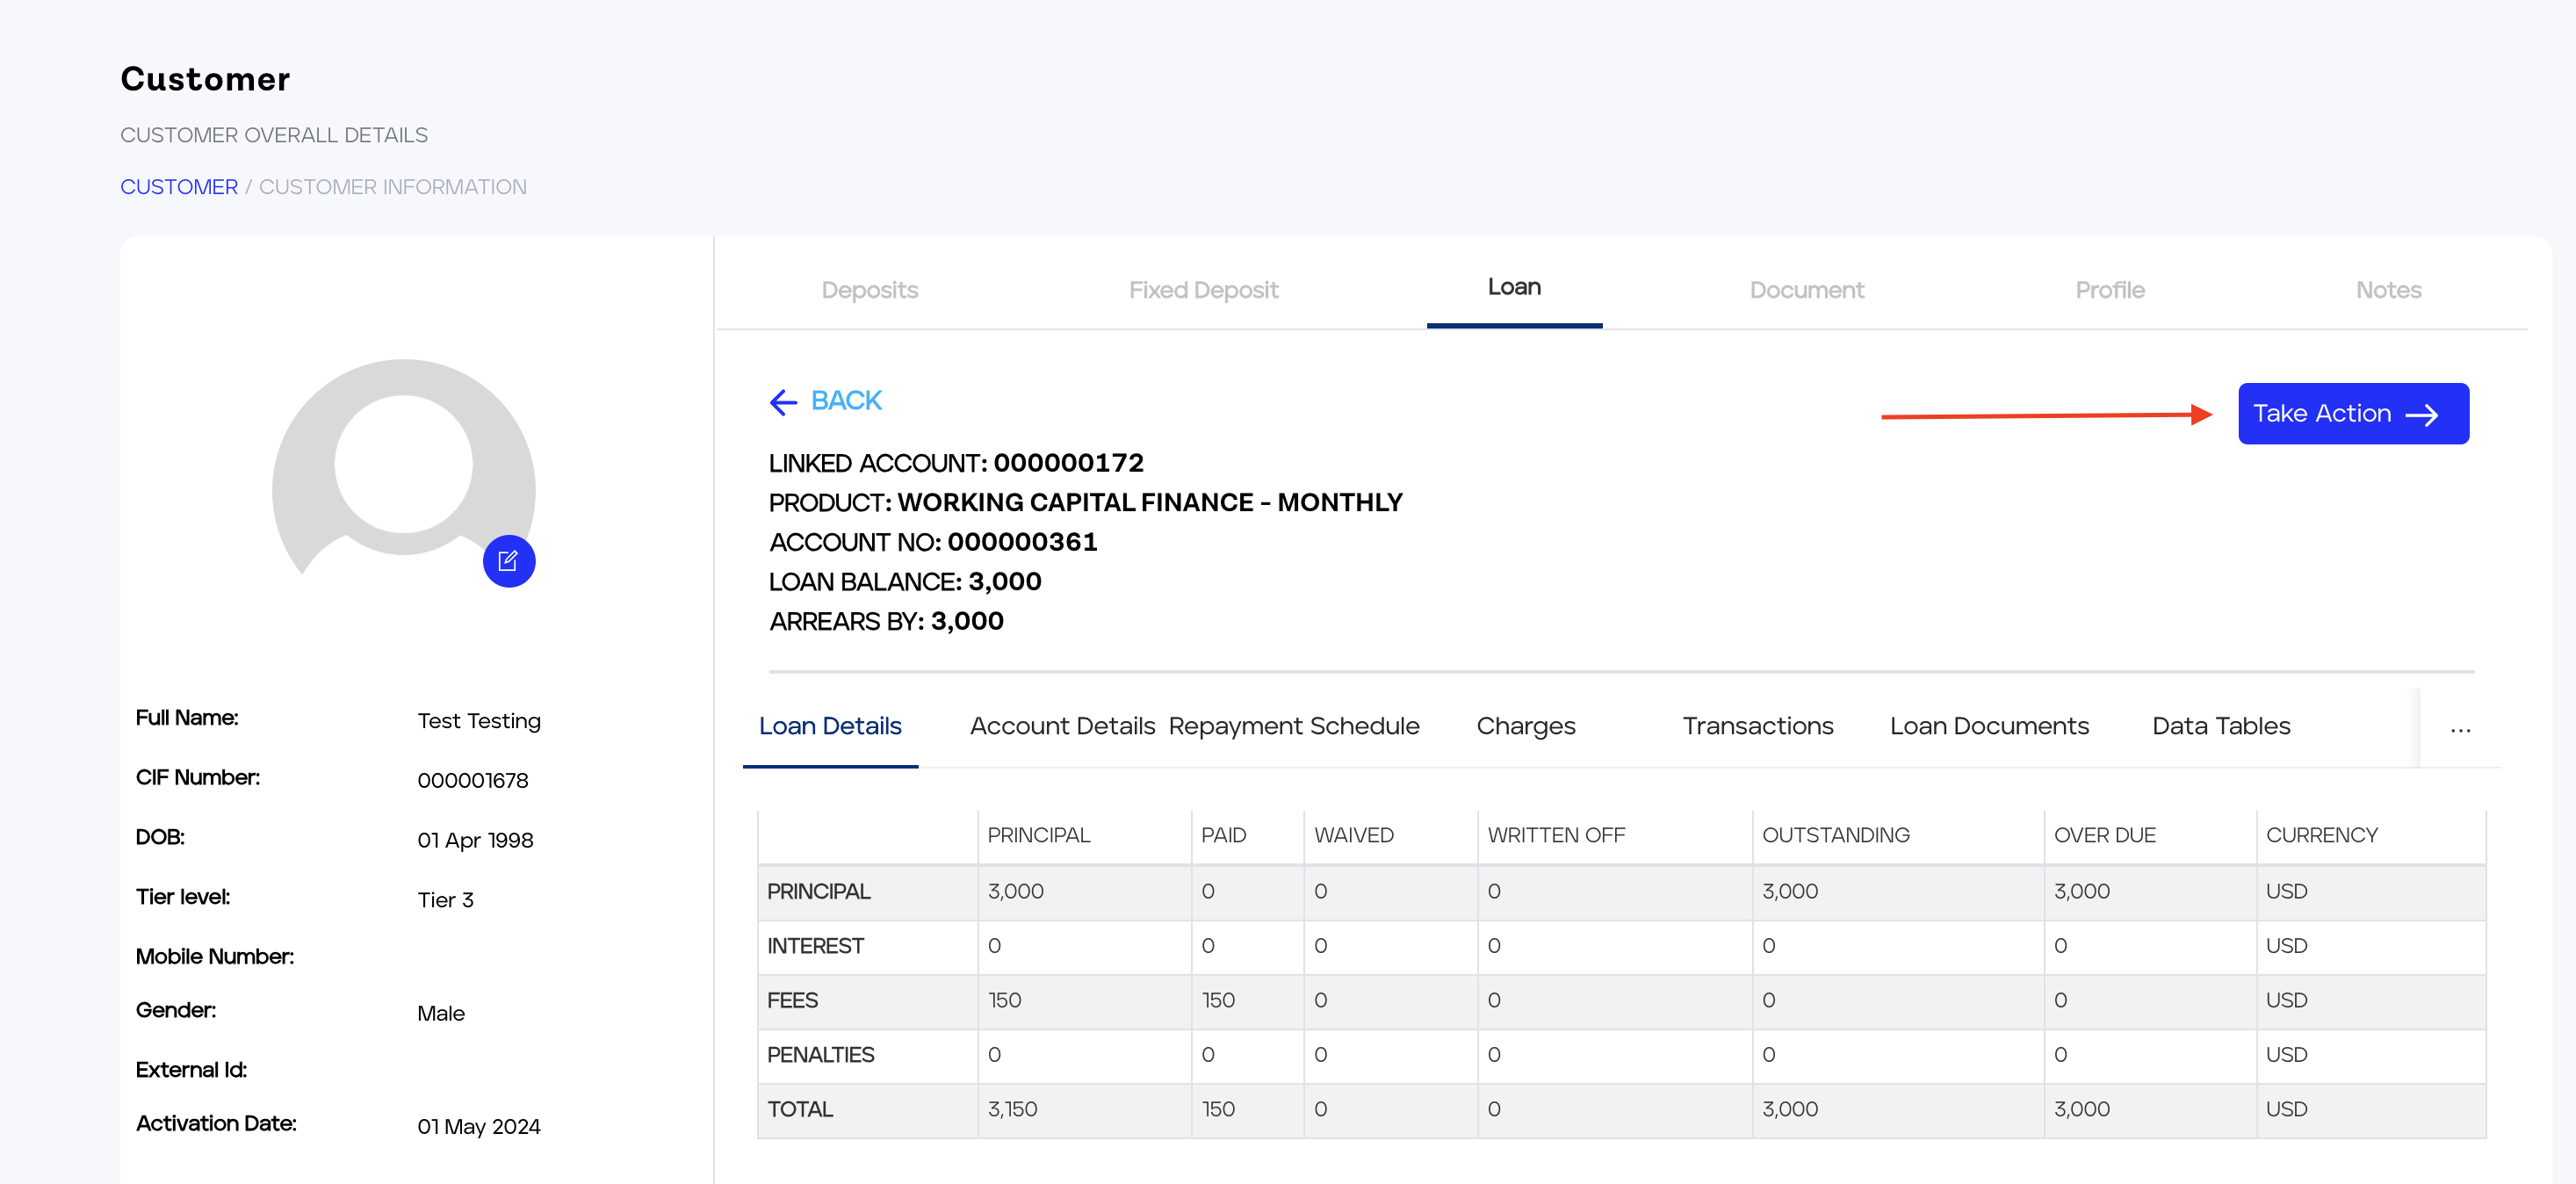The image size is (2576, 1184).
Task: Switch to the Fixed Deposit tab
Action: [1203, 290]
